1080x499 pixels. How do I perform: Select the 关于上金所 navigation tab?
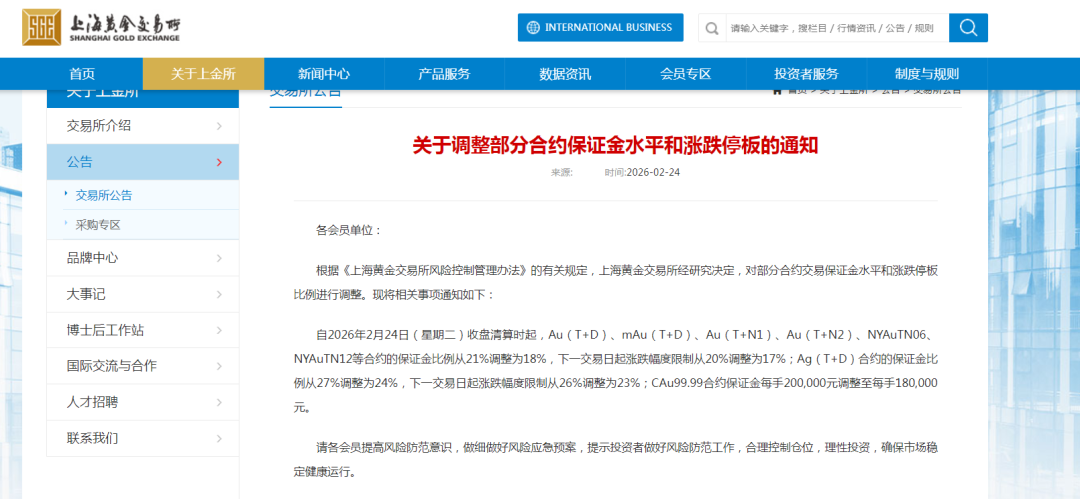tap(203, 74)
